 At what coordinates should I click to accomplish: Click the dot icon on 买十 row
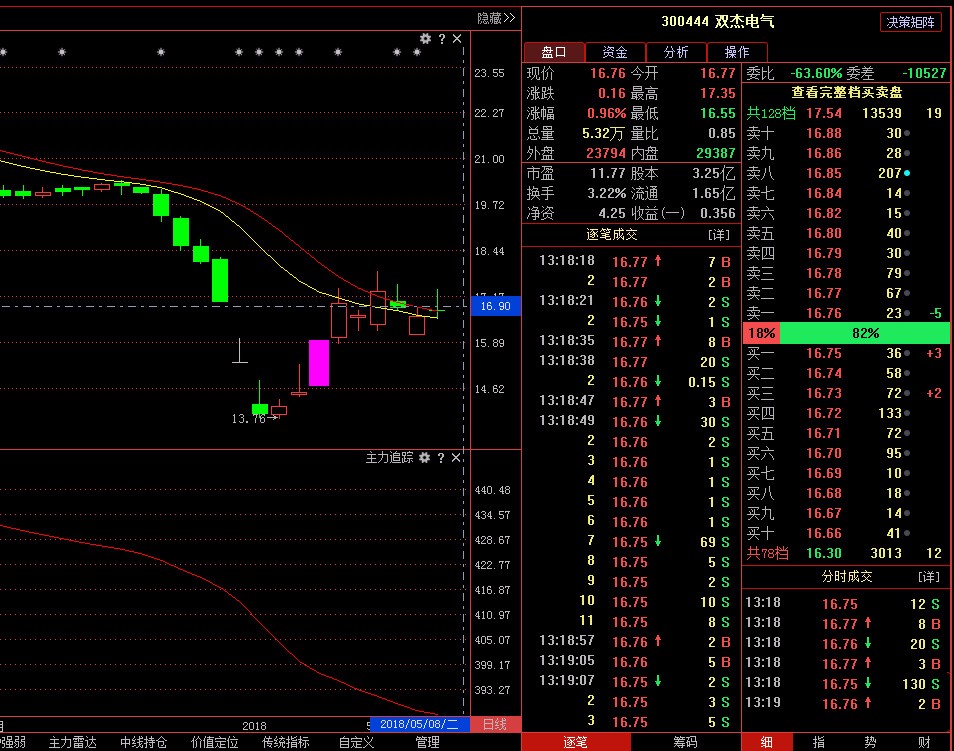[907, 534]
